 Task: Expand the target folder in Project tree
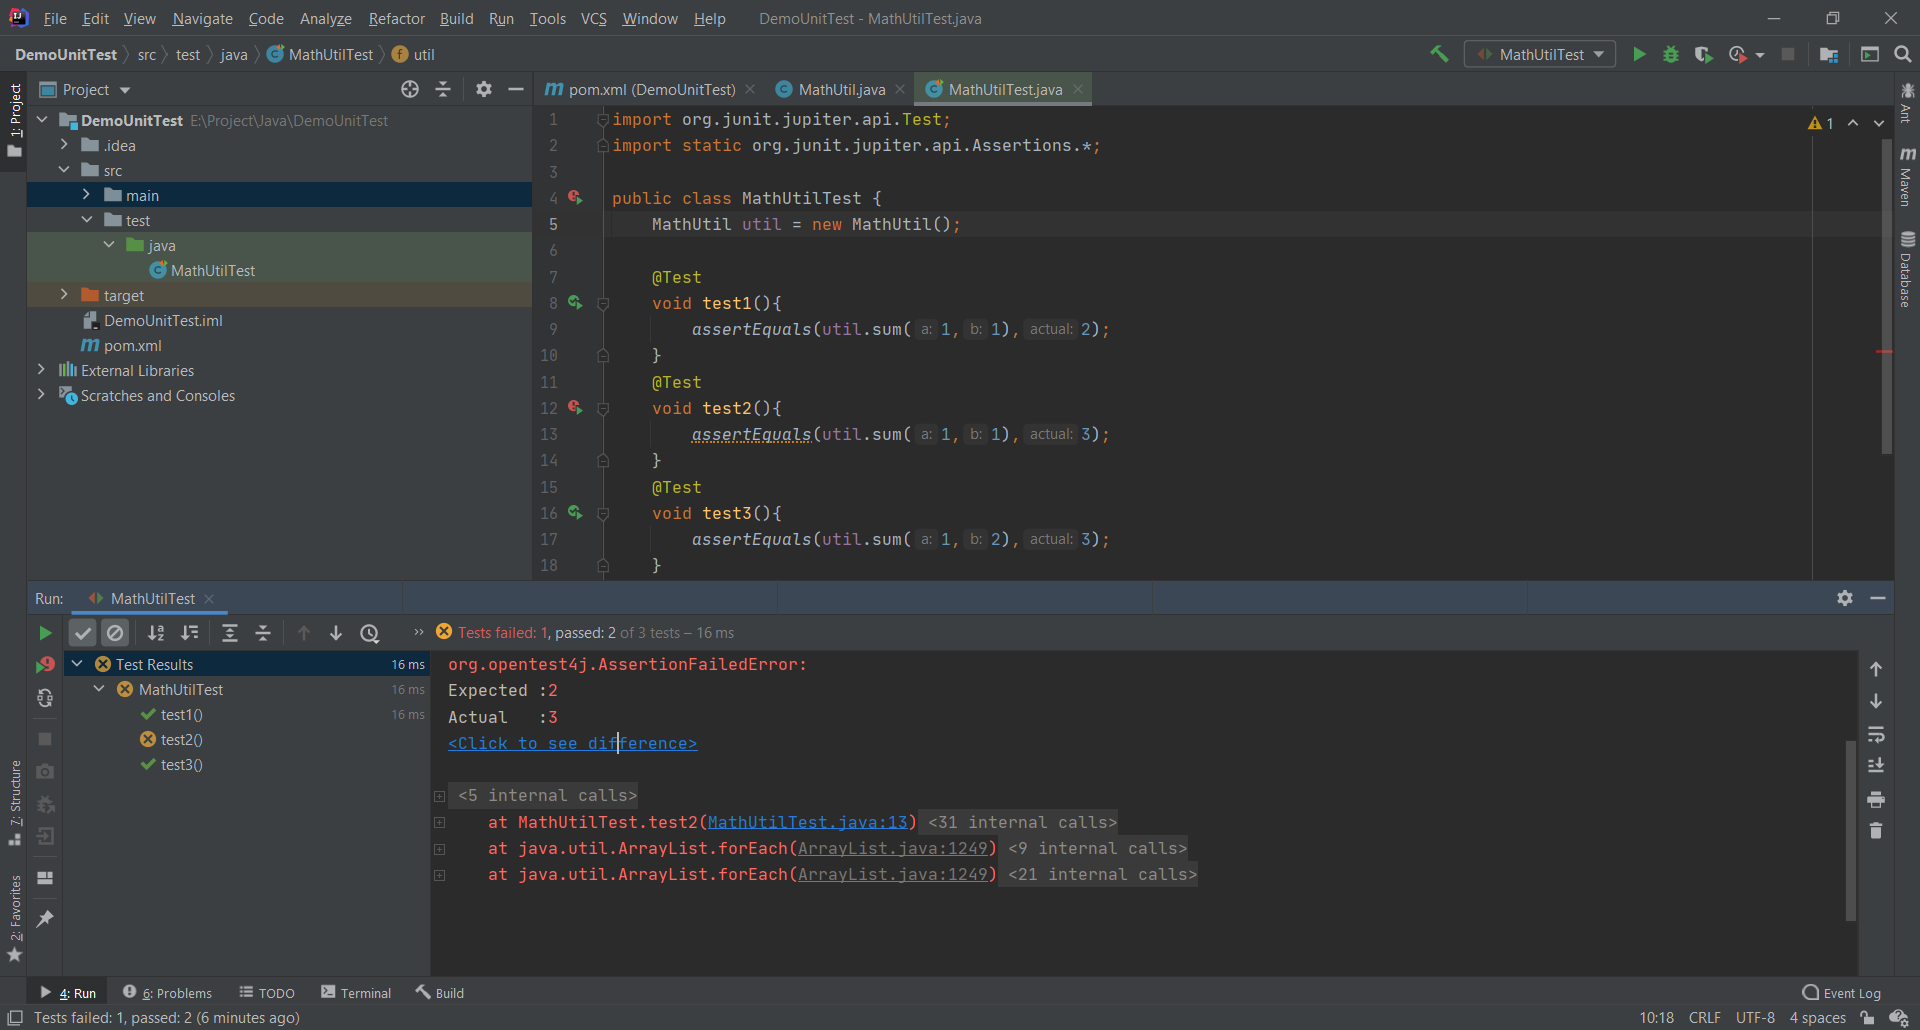pos(63,294)
